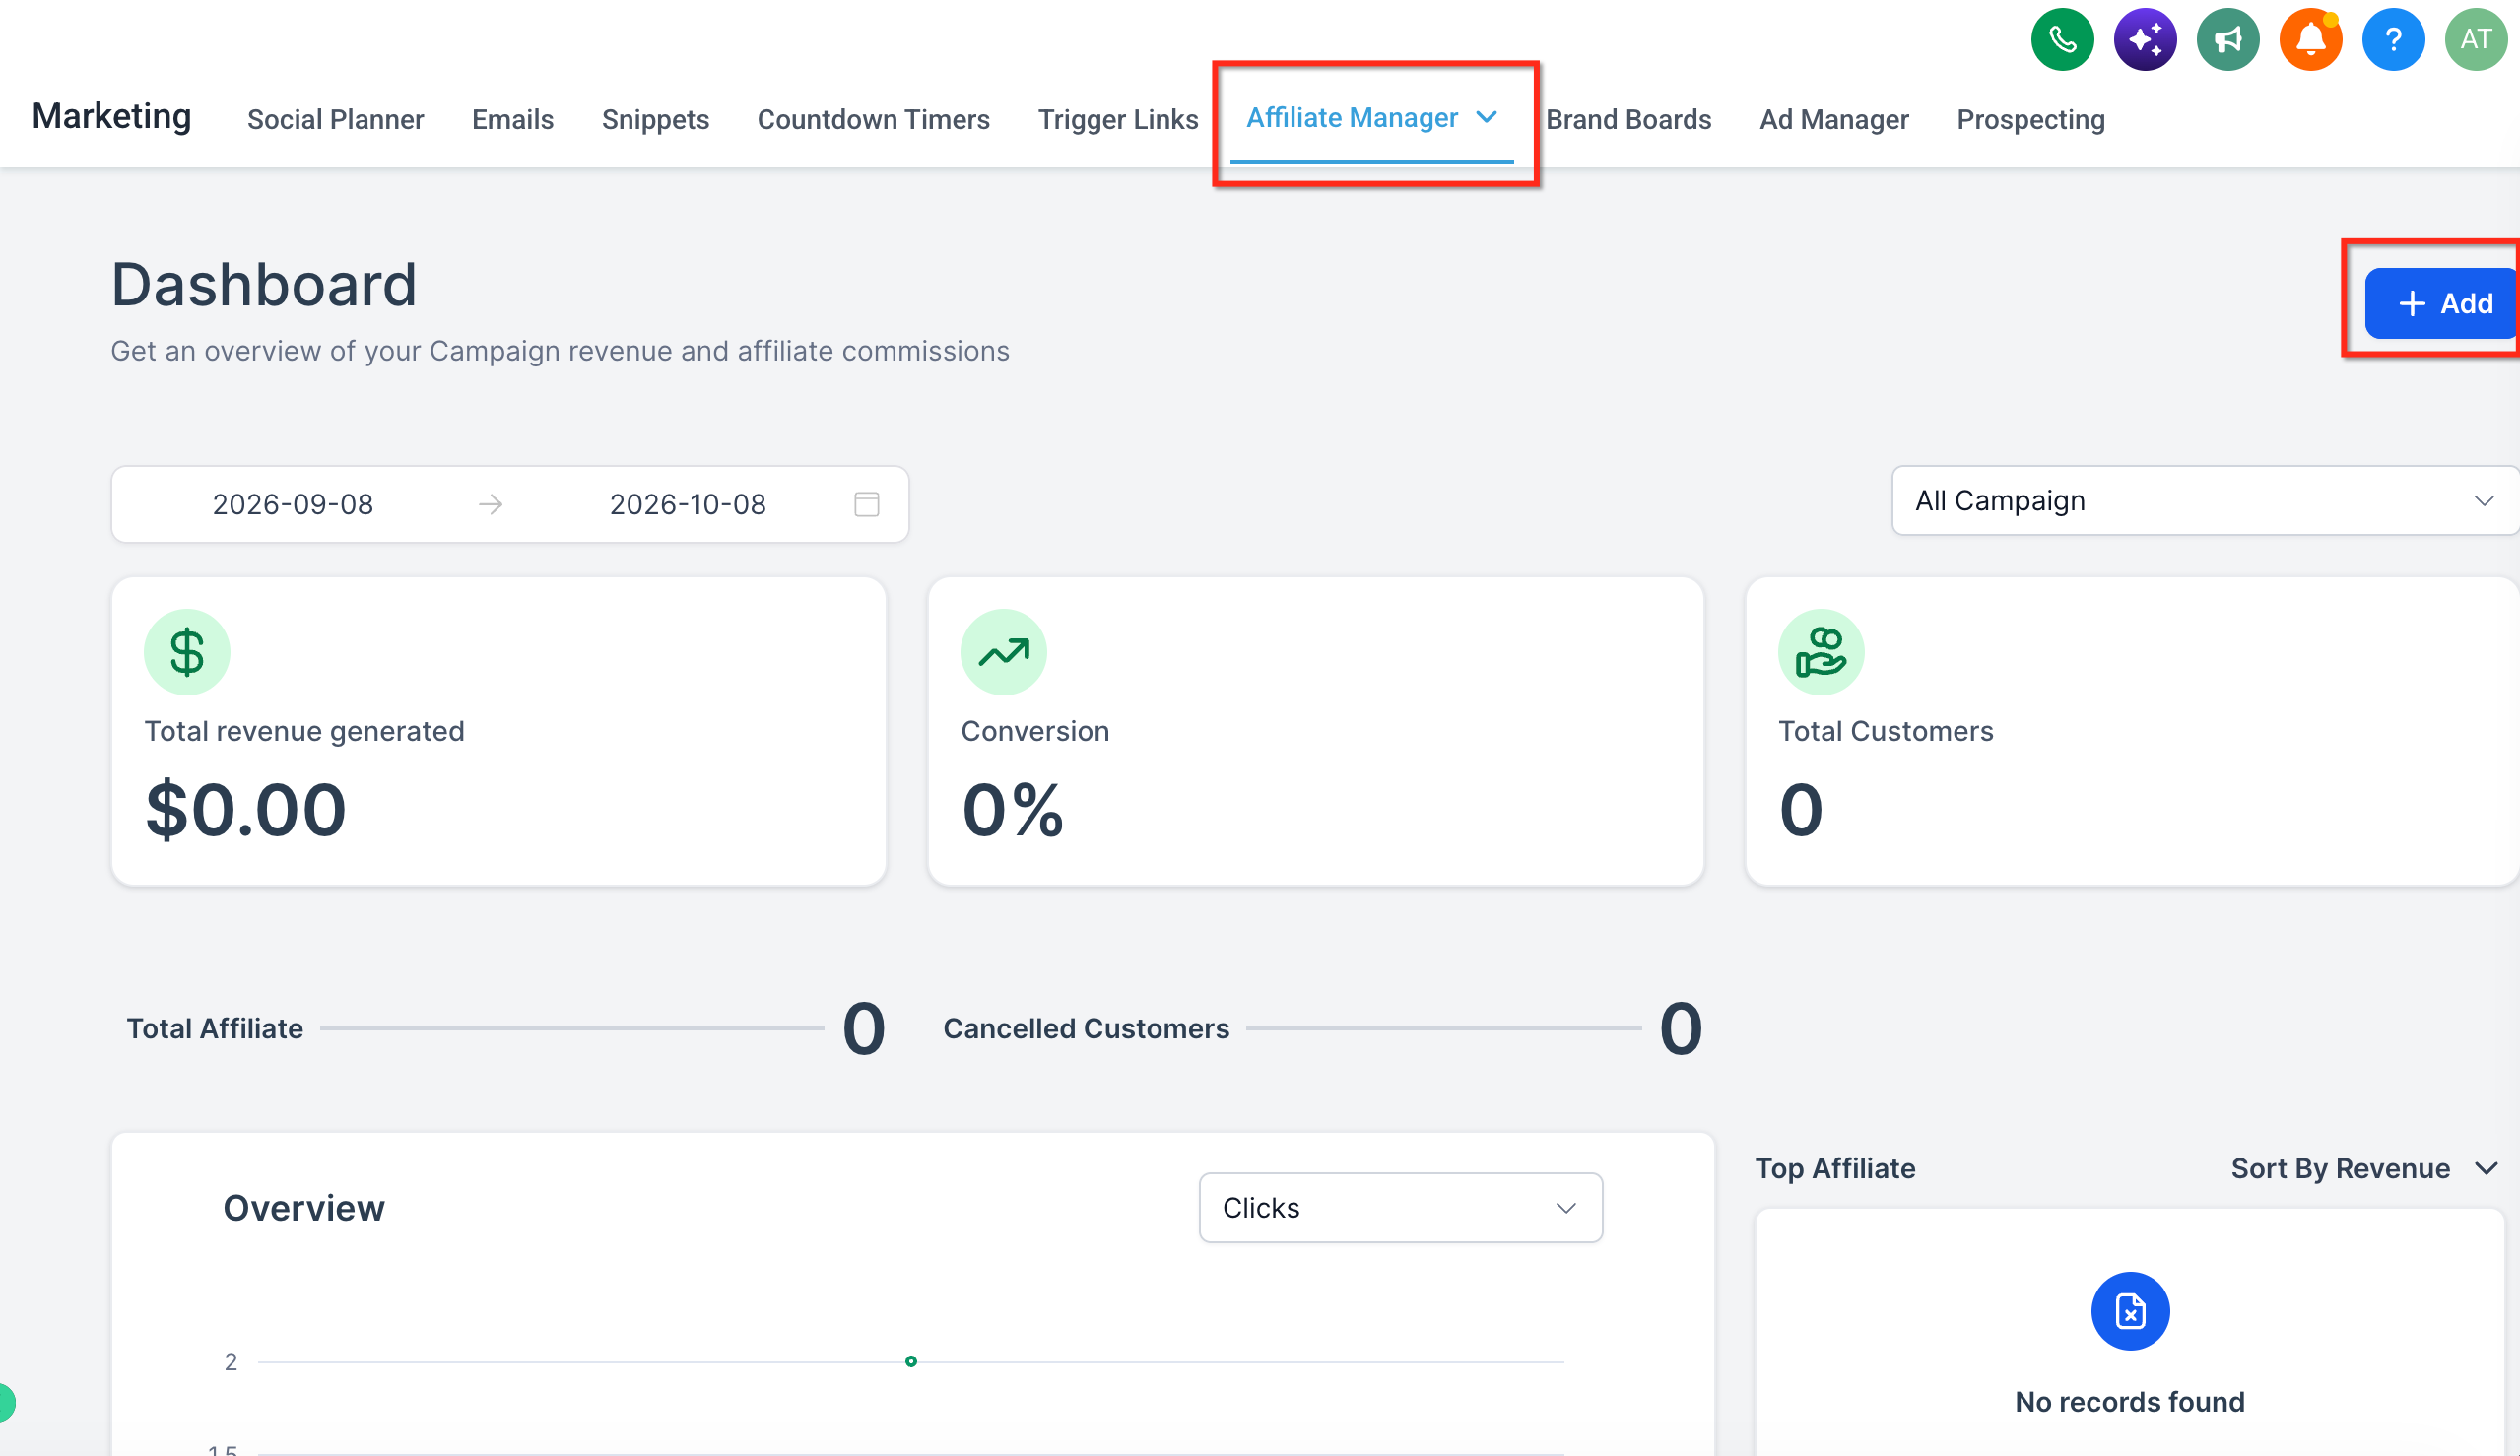
Task: Click the Marketing section title
Action: point(111,116)
